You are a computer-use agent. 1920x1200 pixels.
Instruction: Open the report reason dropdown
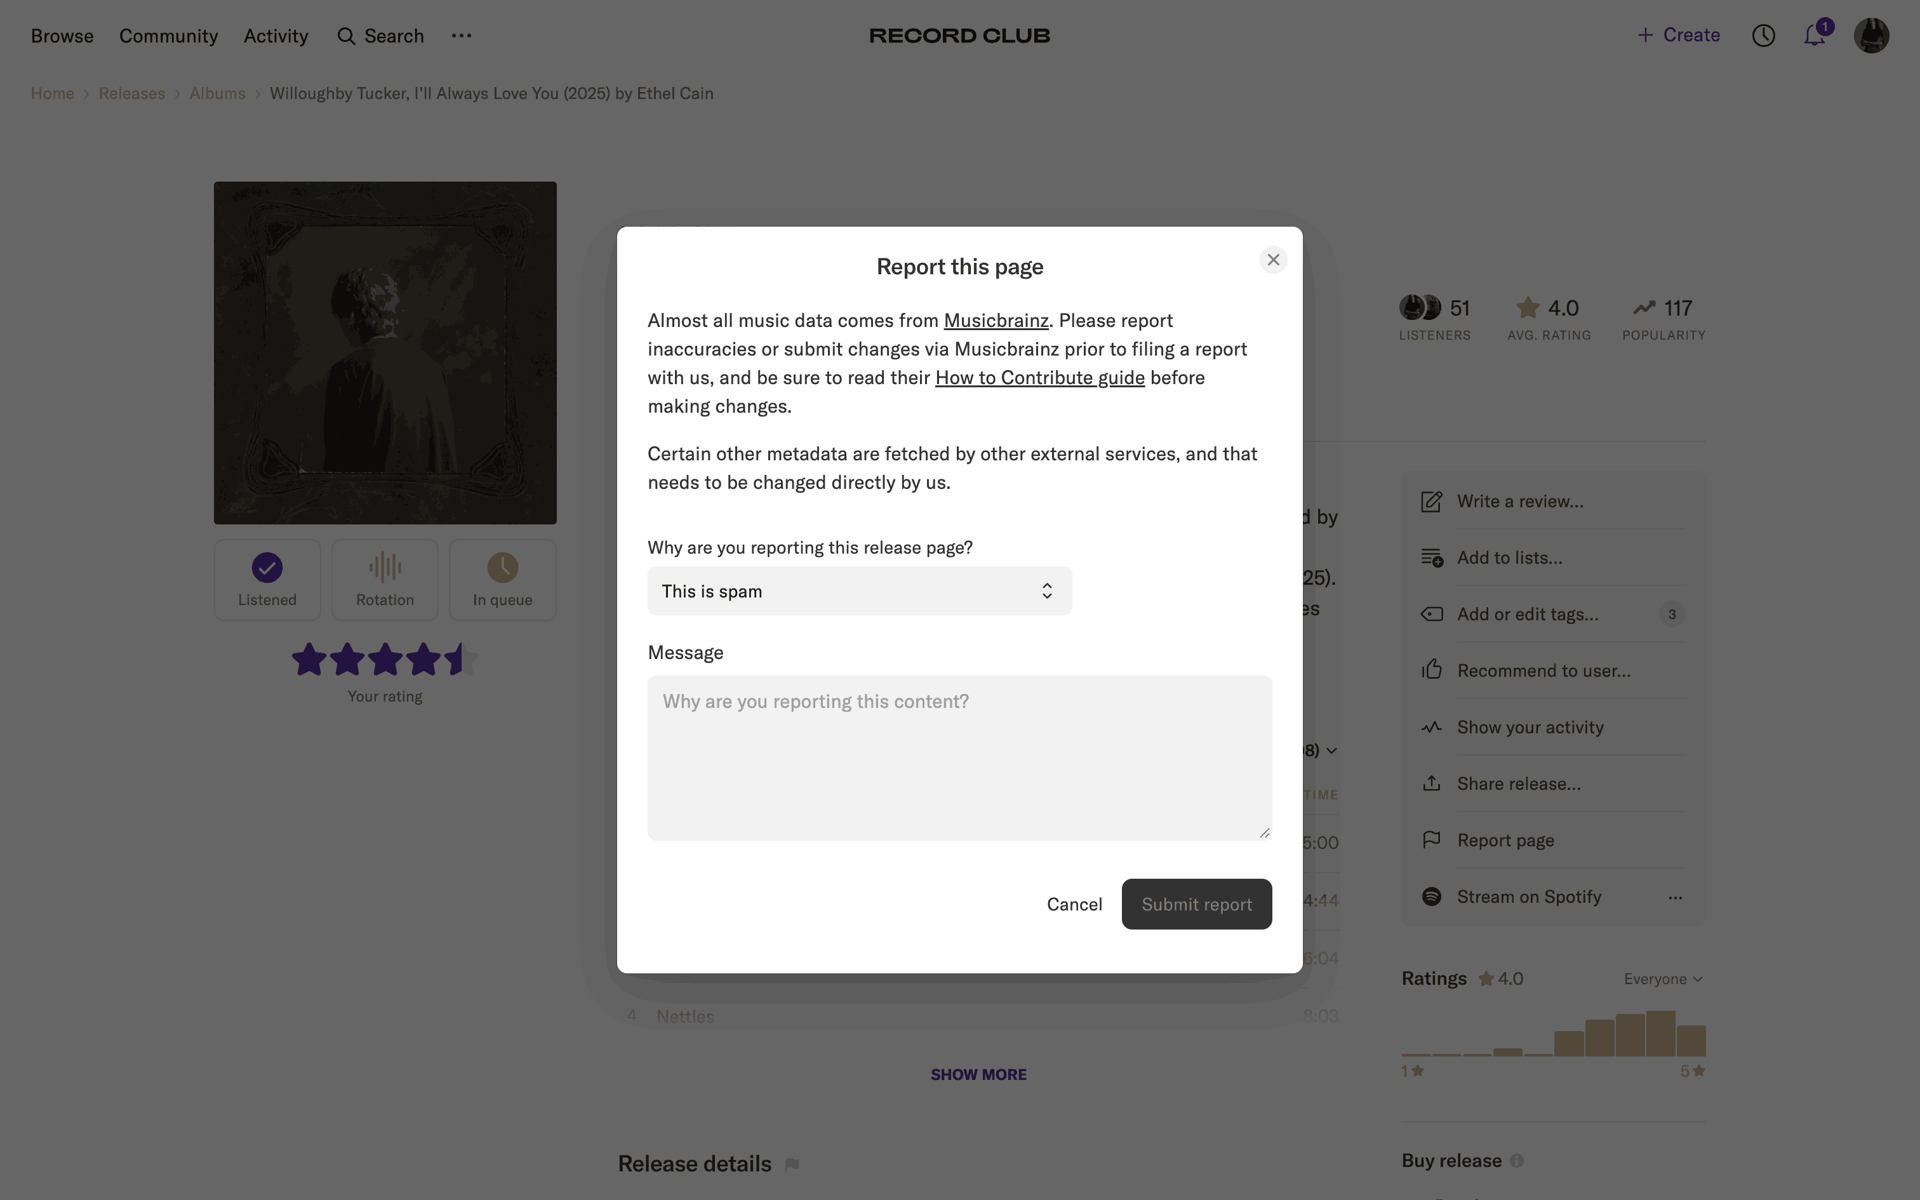pyautogui.click(x=859, y=591)
